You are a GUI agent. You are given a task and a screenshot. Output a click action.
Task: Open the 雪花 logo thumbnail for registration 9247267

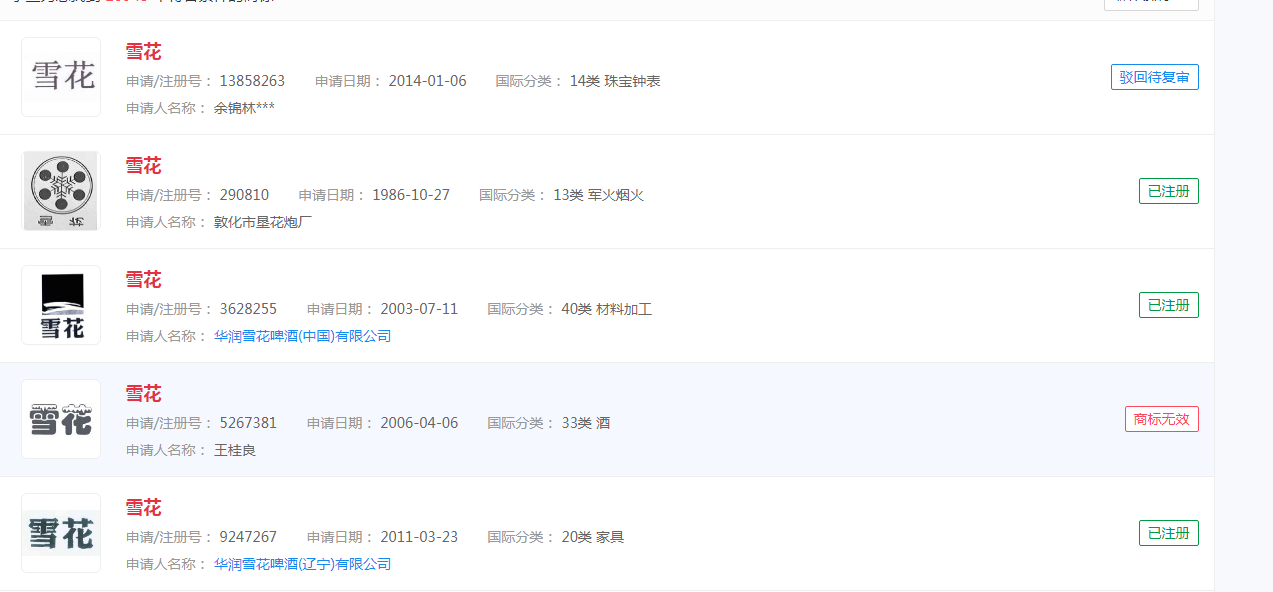click(61, 533)
